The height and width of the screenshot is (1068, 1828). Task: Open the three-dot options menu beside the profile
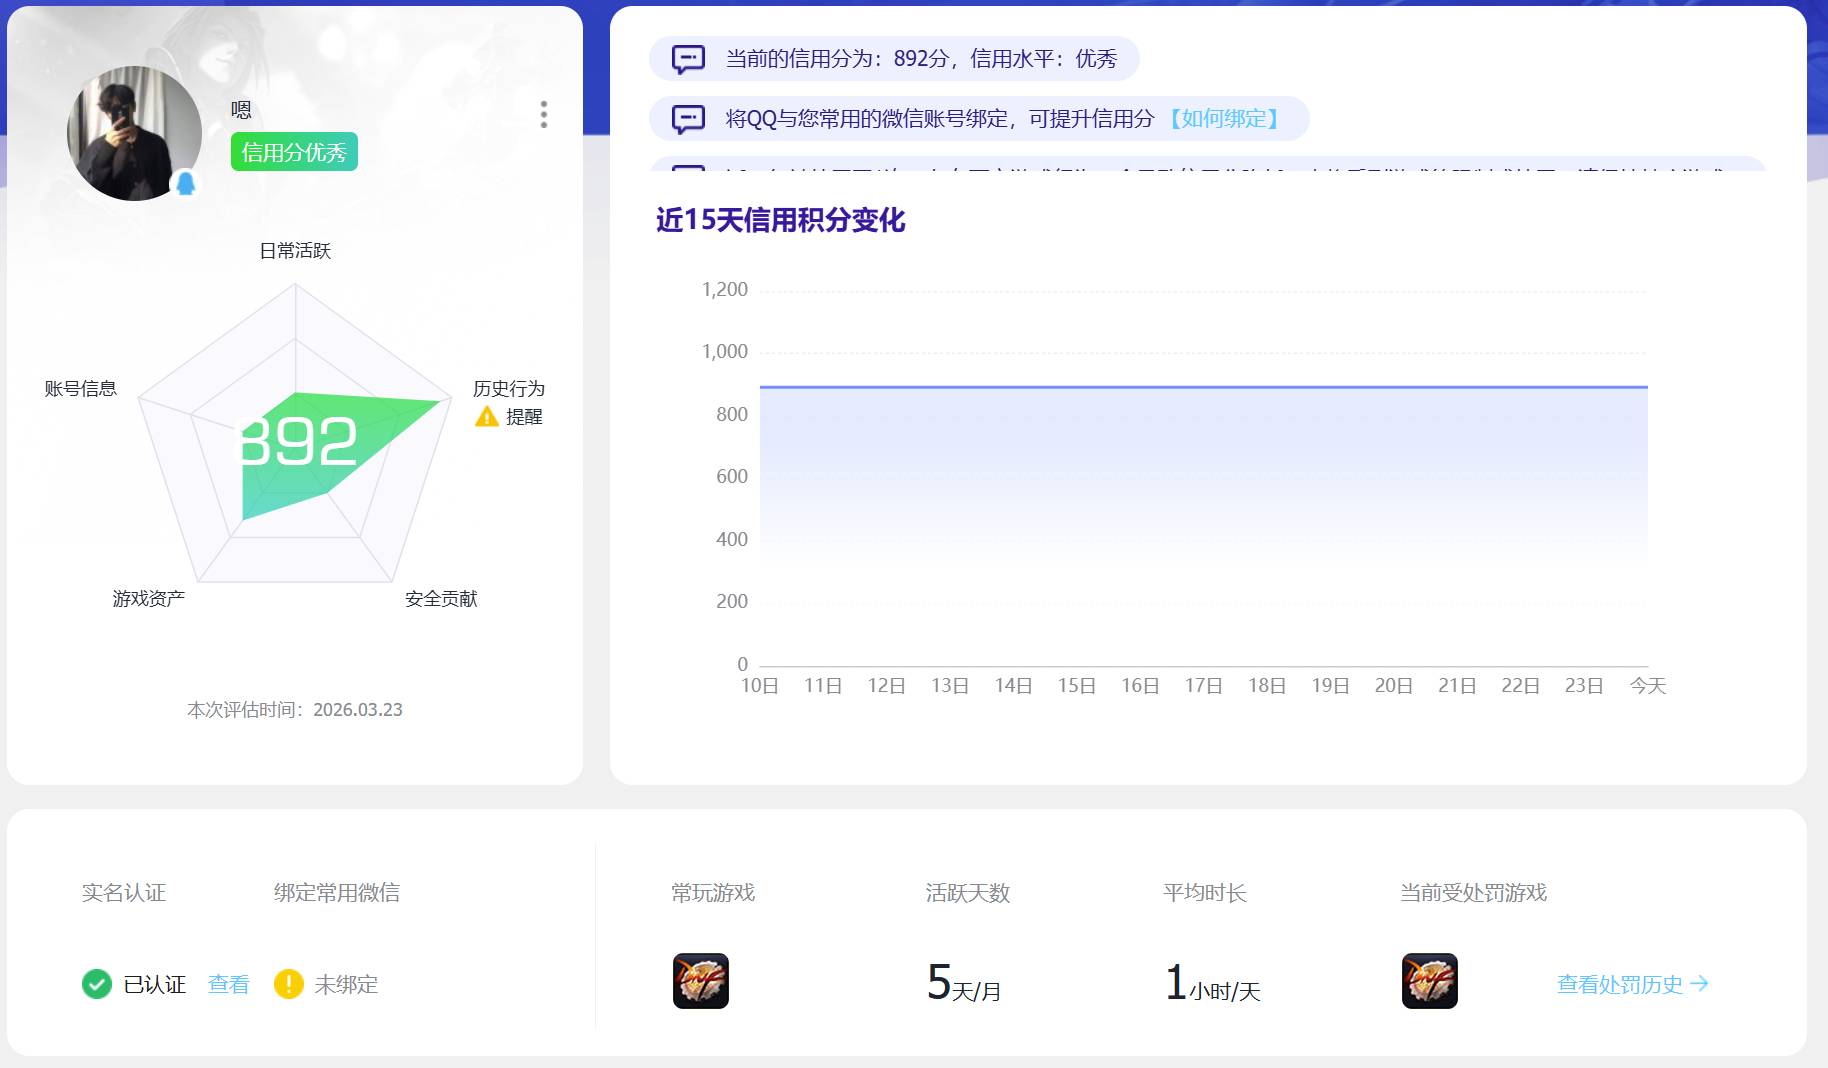(544, 115)
